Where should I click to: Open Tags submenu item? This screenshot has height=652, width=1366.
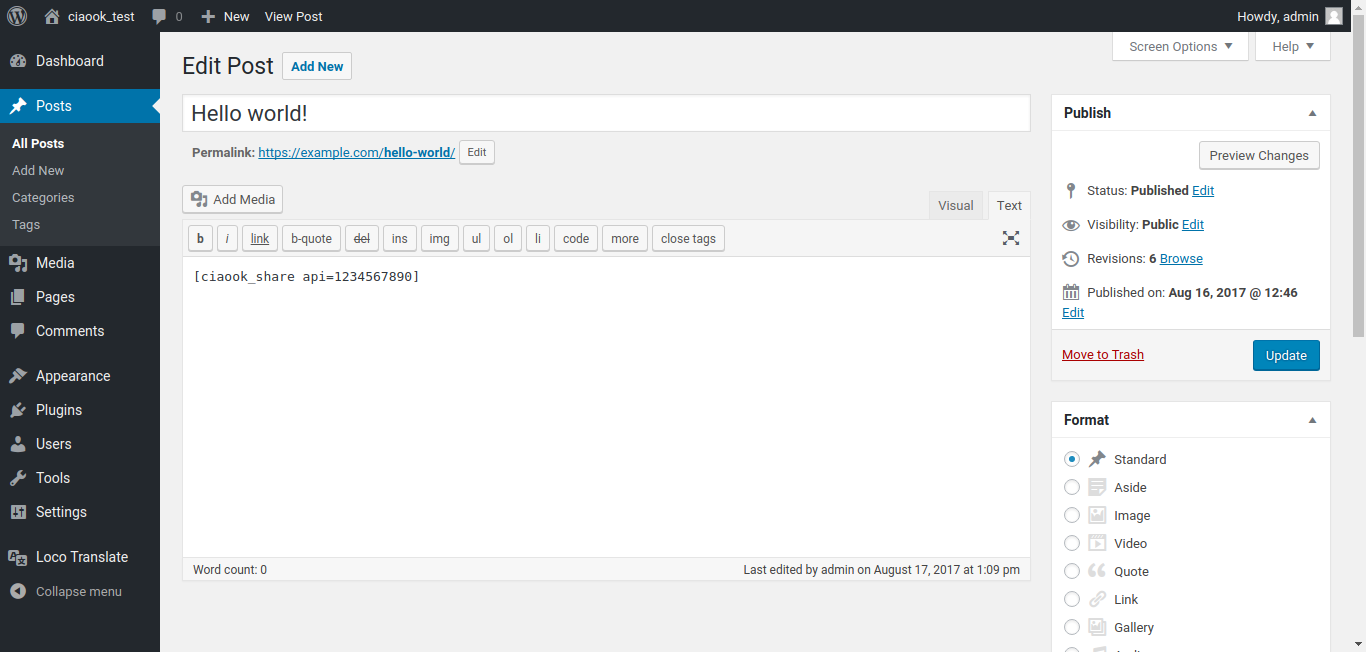pyautogui.click(x=26, y=224)
